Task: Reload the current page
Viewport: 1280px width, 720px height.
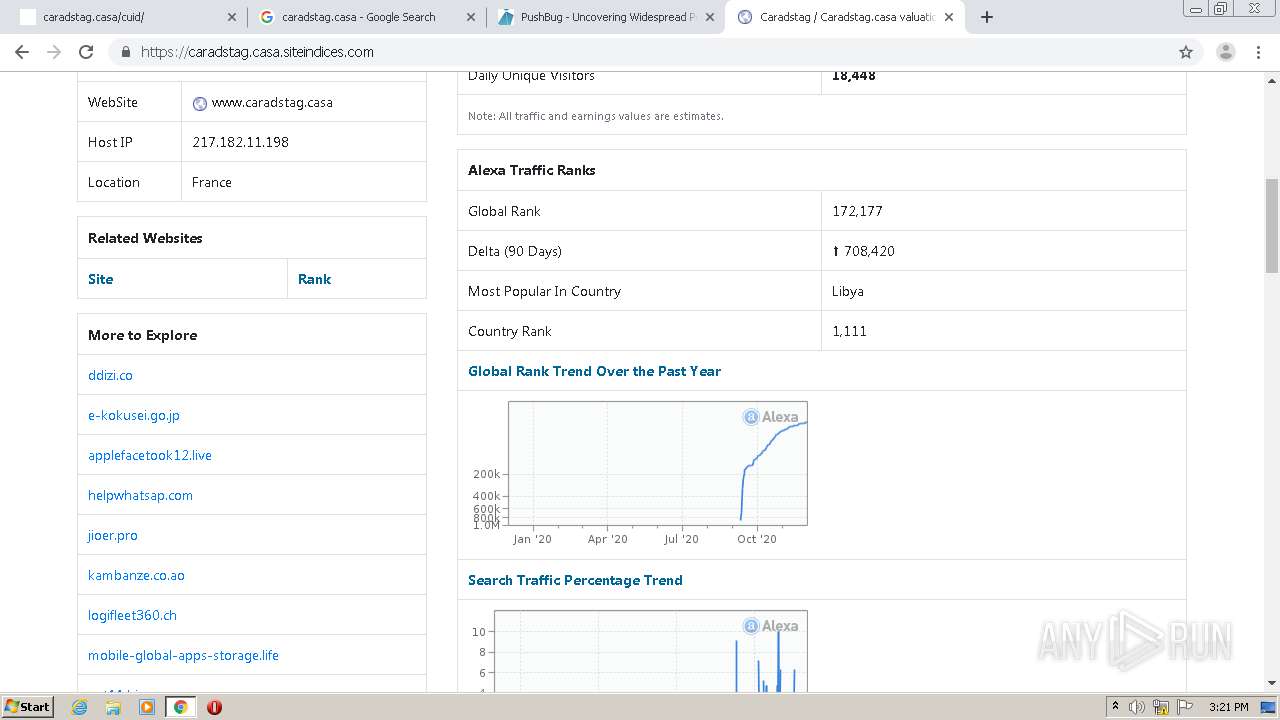Action: click(x=86, y=52)
